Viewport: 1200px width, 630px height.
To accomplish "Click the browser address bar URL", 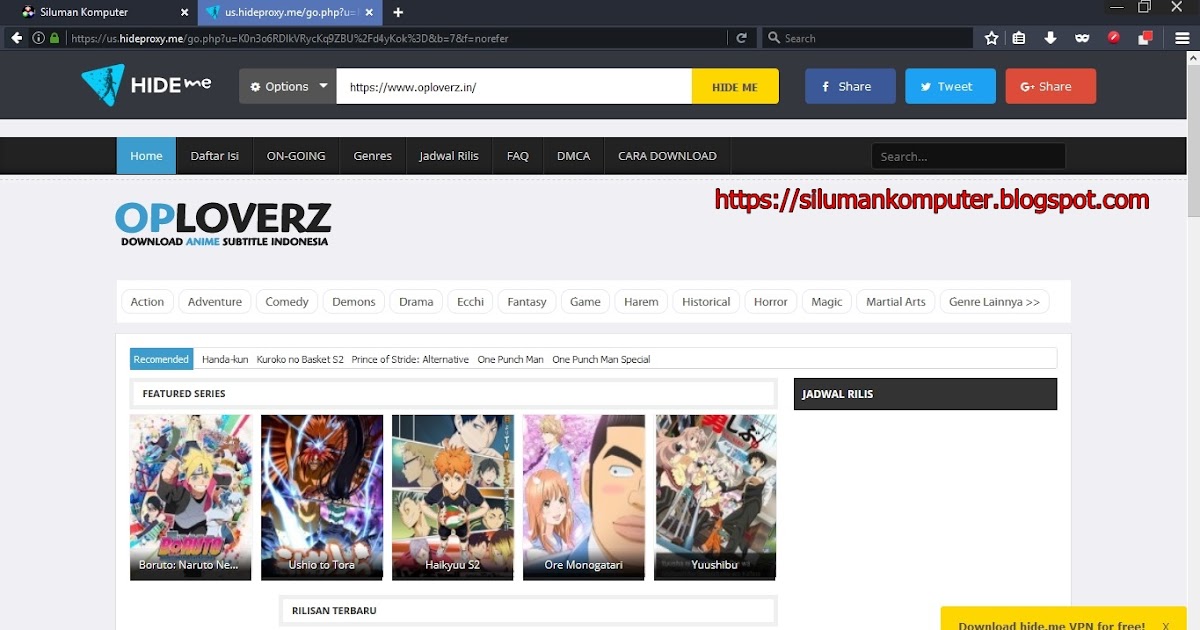I will coord(396,38).
